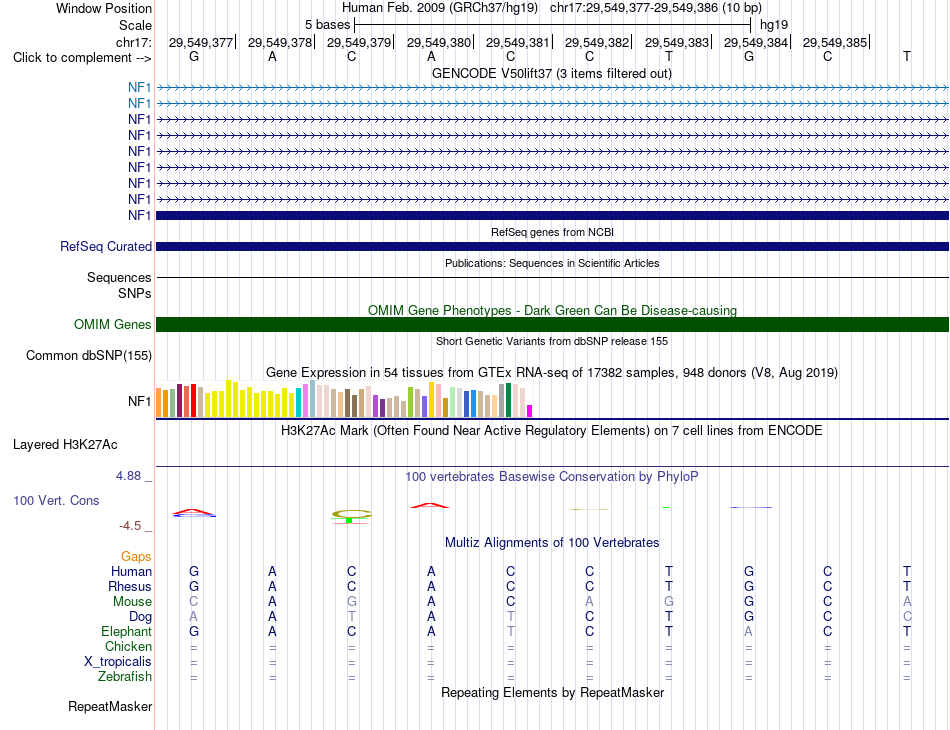This screenshot has width=950, height=730.
Task: Click the Mouse alignment row label
Action: click(132, 602)
